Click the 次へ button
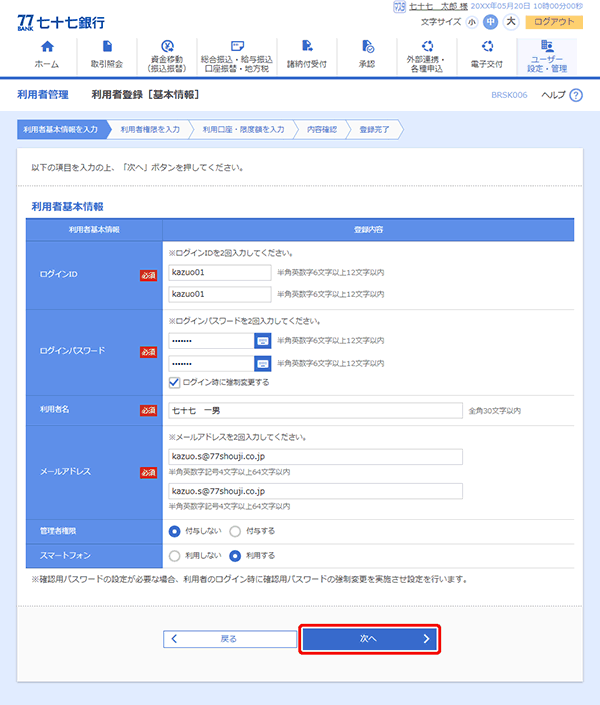Image resolution: width=600 pixels, height=705 pixels. 369,639
